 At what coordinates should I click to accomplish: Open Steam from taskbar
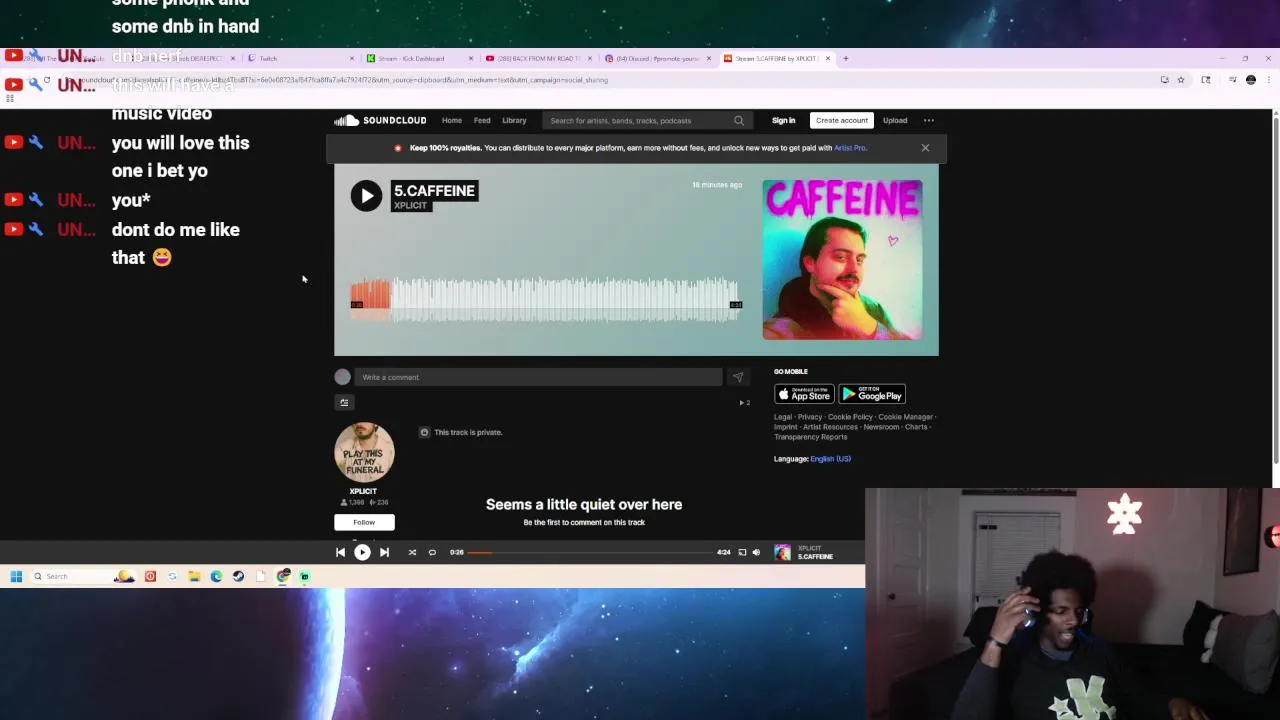tap(238, 576)
